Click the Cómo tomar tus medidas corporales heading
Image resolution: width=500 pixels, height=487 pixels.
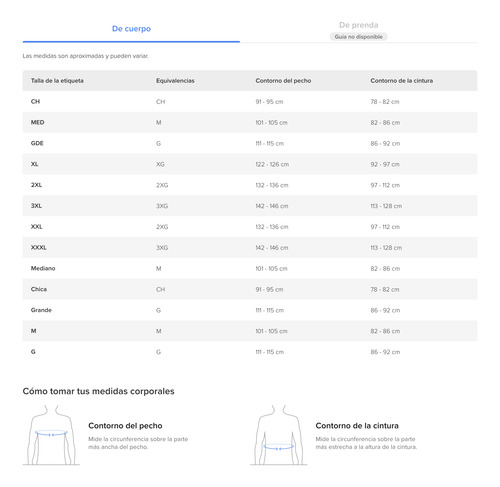click(x=98, y=391)
